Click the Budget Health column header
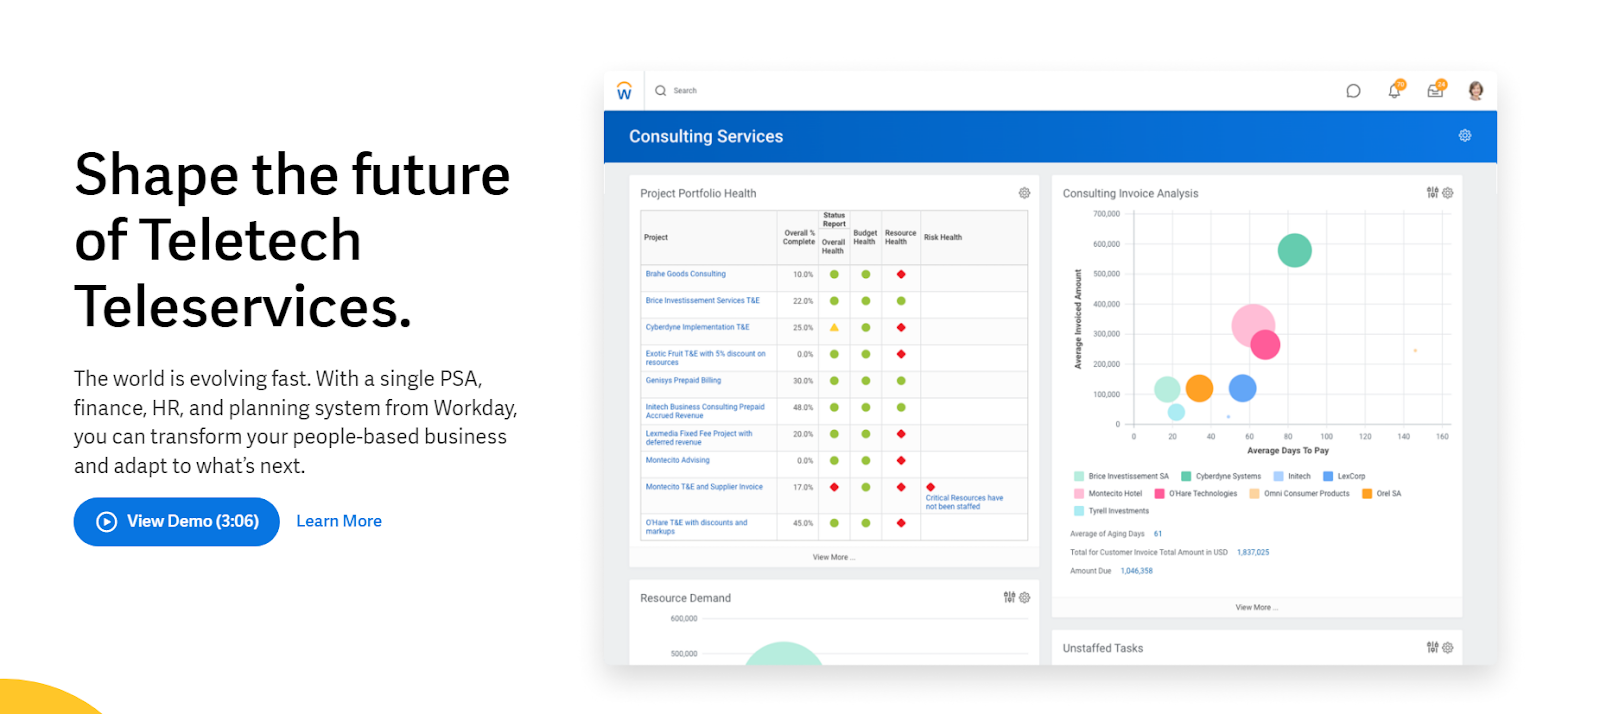Viewport: 1600px width, 714px height. (865, 238)
